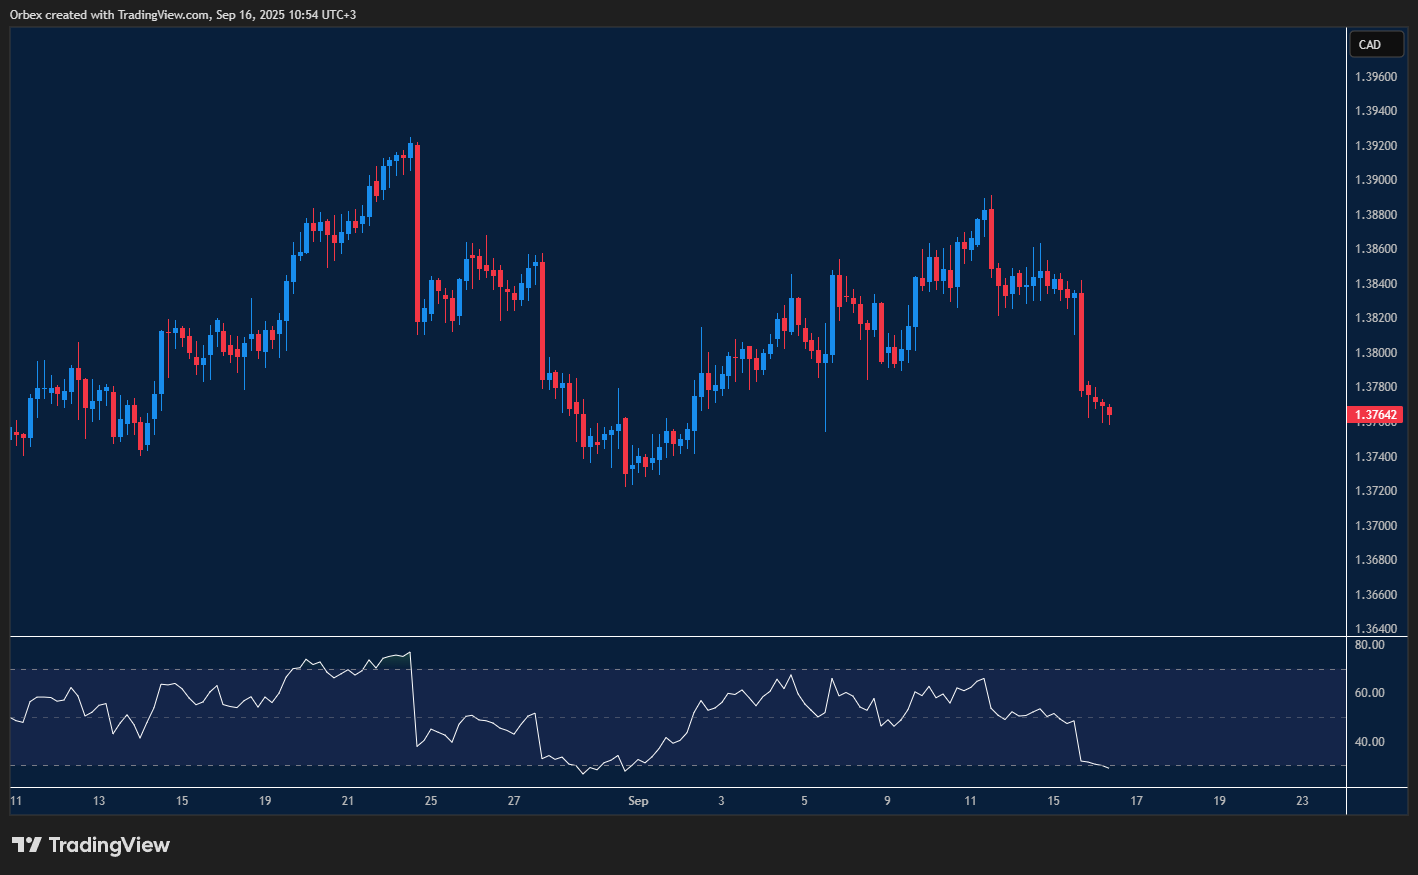1418x875 pixels.
Task: Select the Sep date label on time axis
Action: pyautogui.click(x=638, y=801)
